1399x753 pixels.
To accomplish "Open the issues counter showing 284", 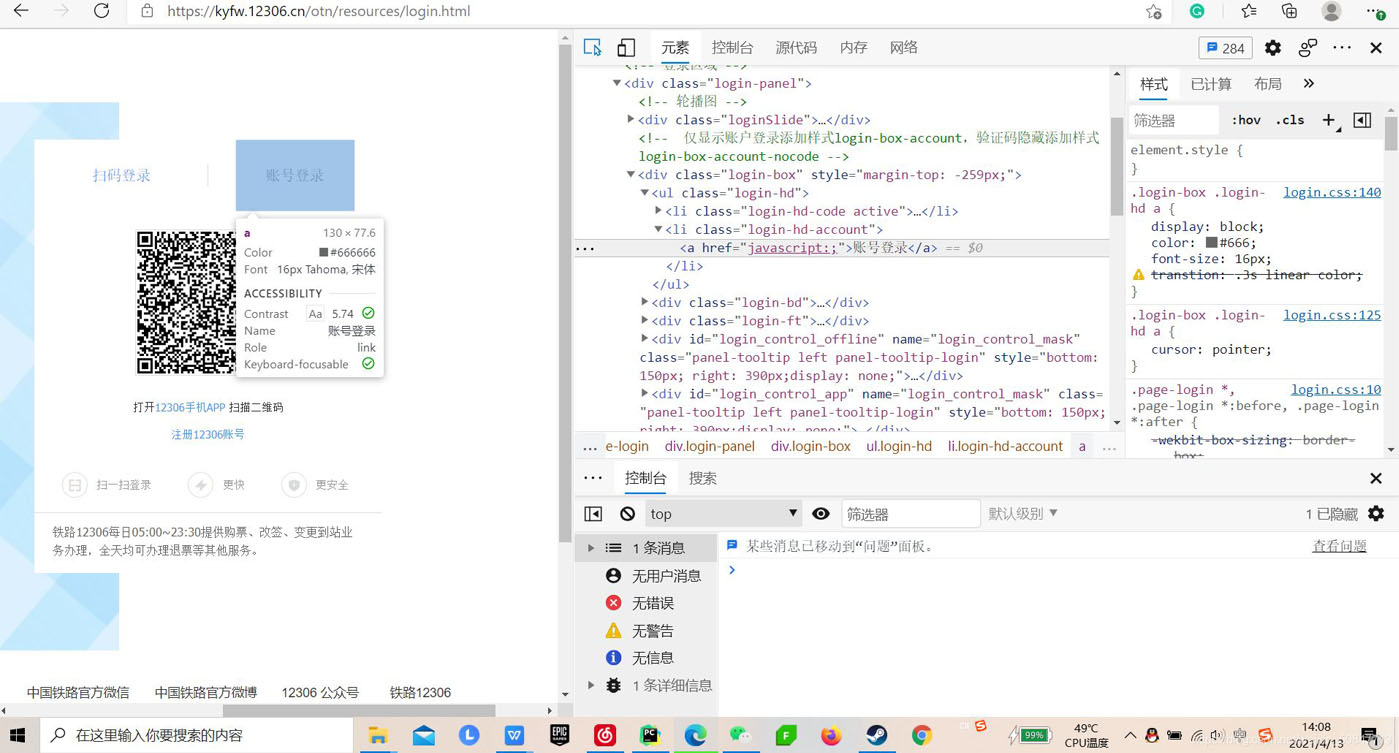I will pyautogui.click(x=1224, y=47).
